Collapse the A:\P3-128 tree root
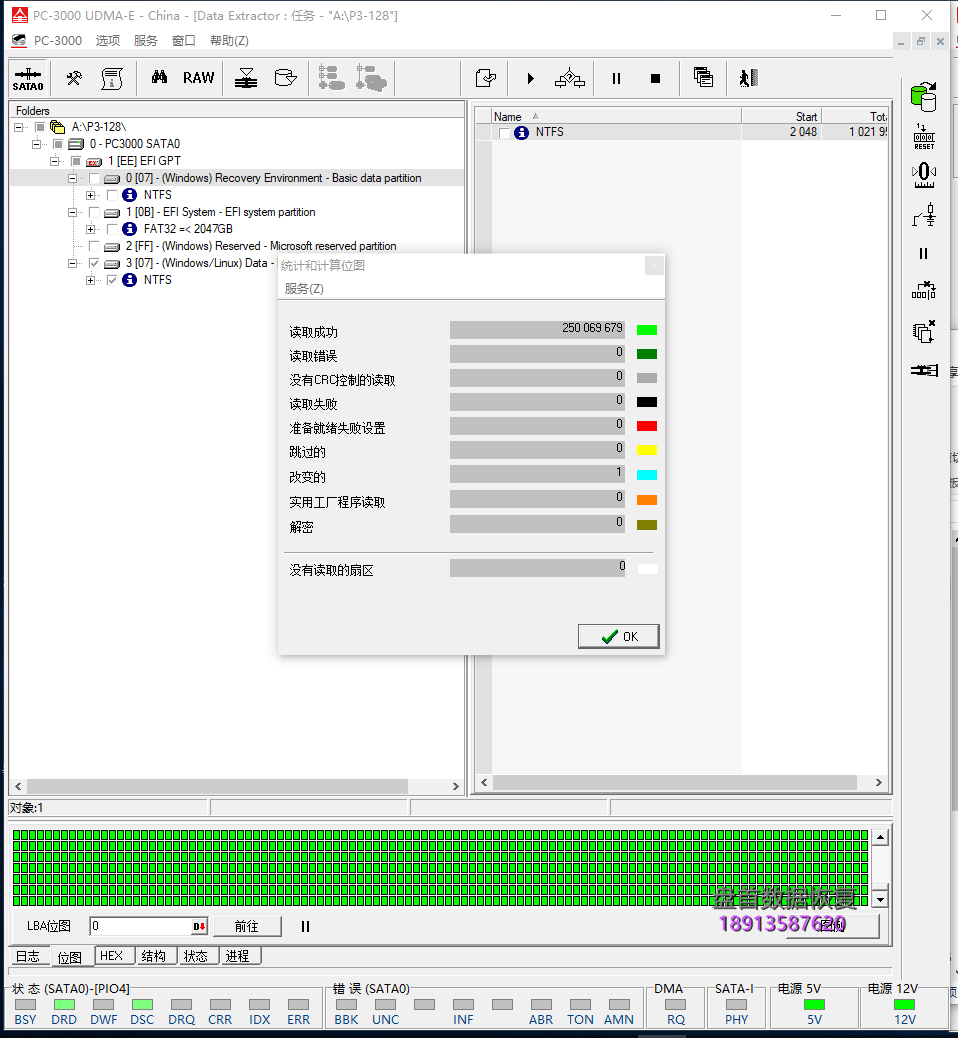The width and height of the screenshot is (958, 1038). click(x=16, y=126)
